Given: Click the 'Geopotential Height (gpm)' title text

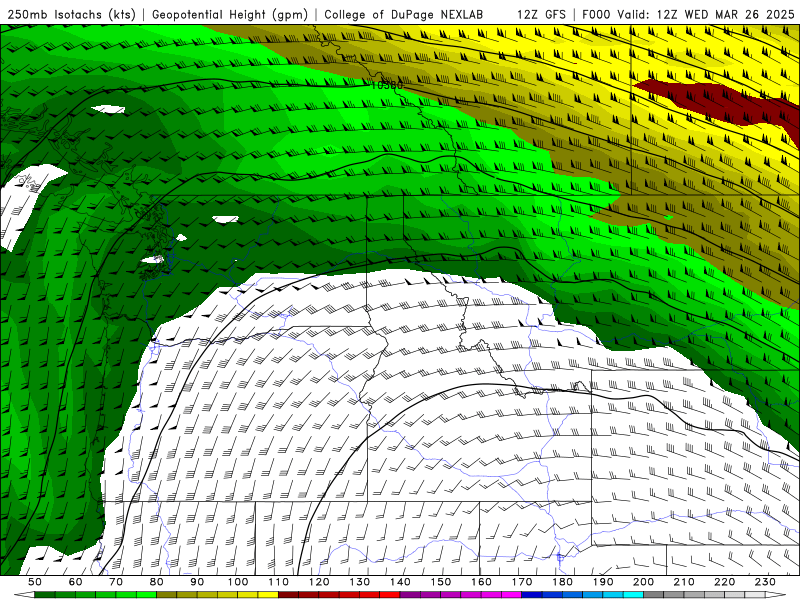Looking at the screenshot, I should pos(230,15).
